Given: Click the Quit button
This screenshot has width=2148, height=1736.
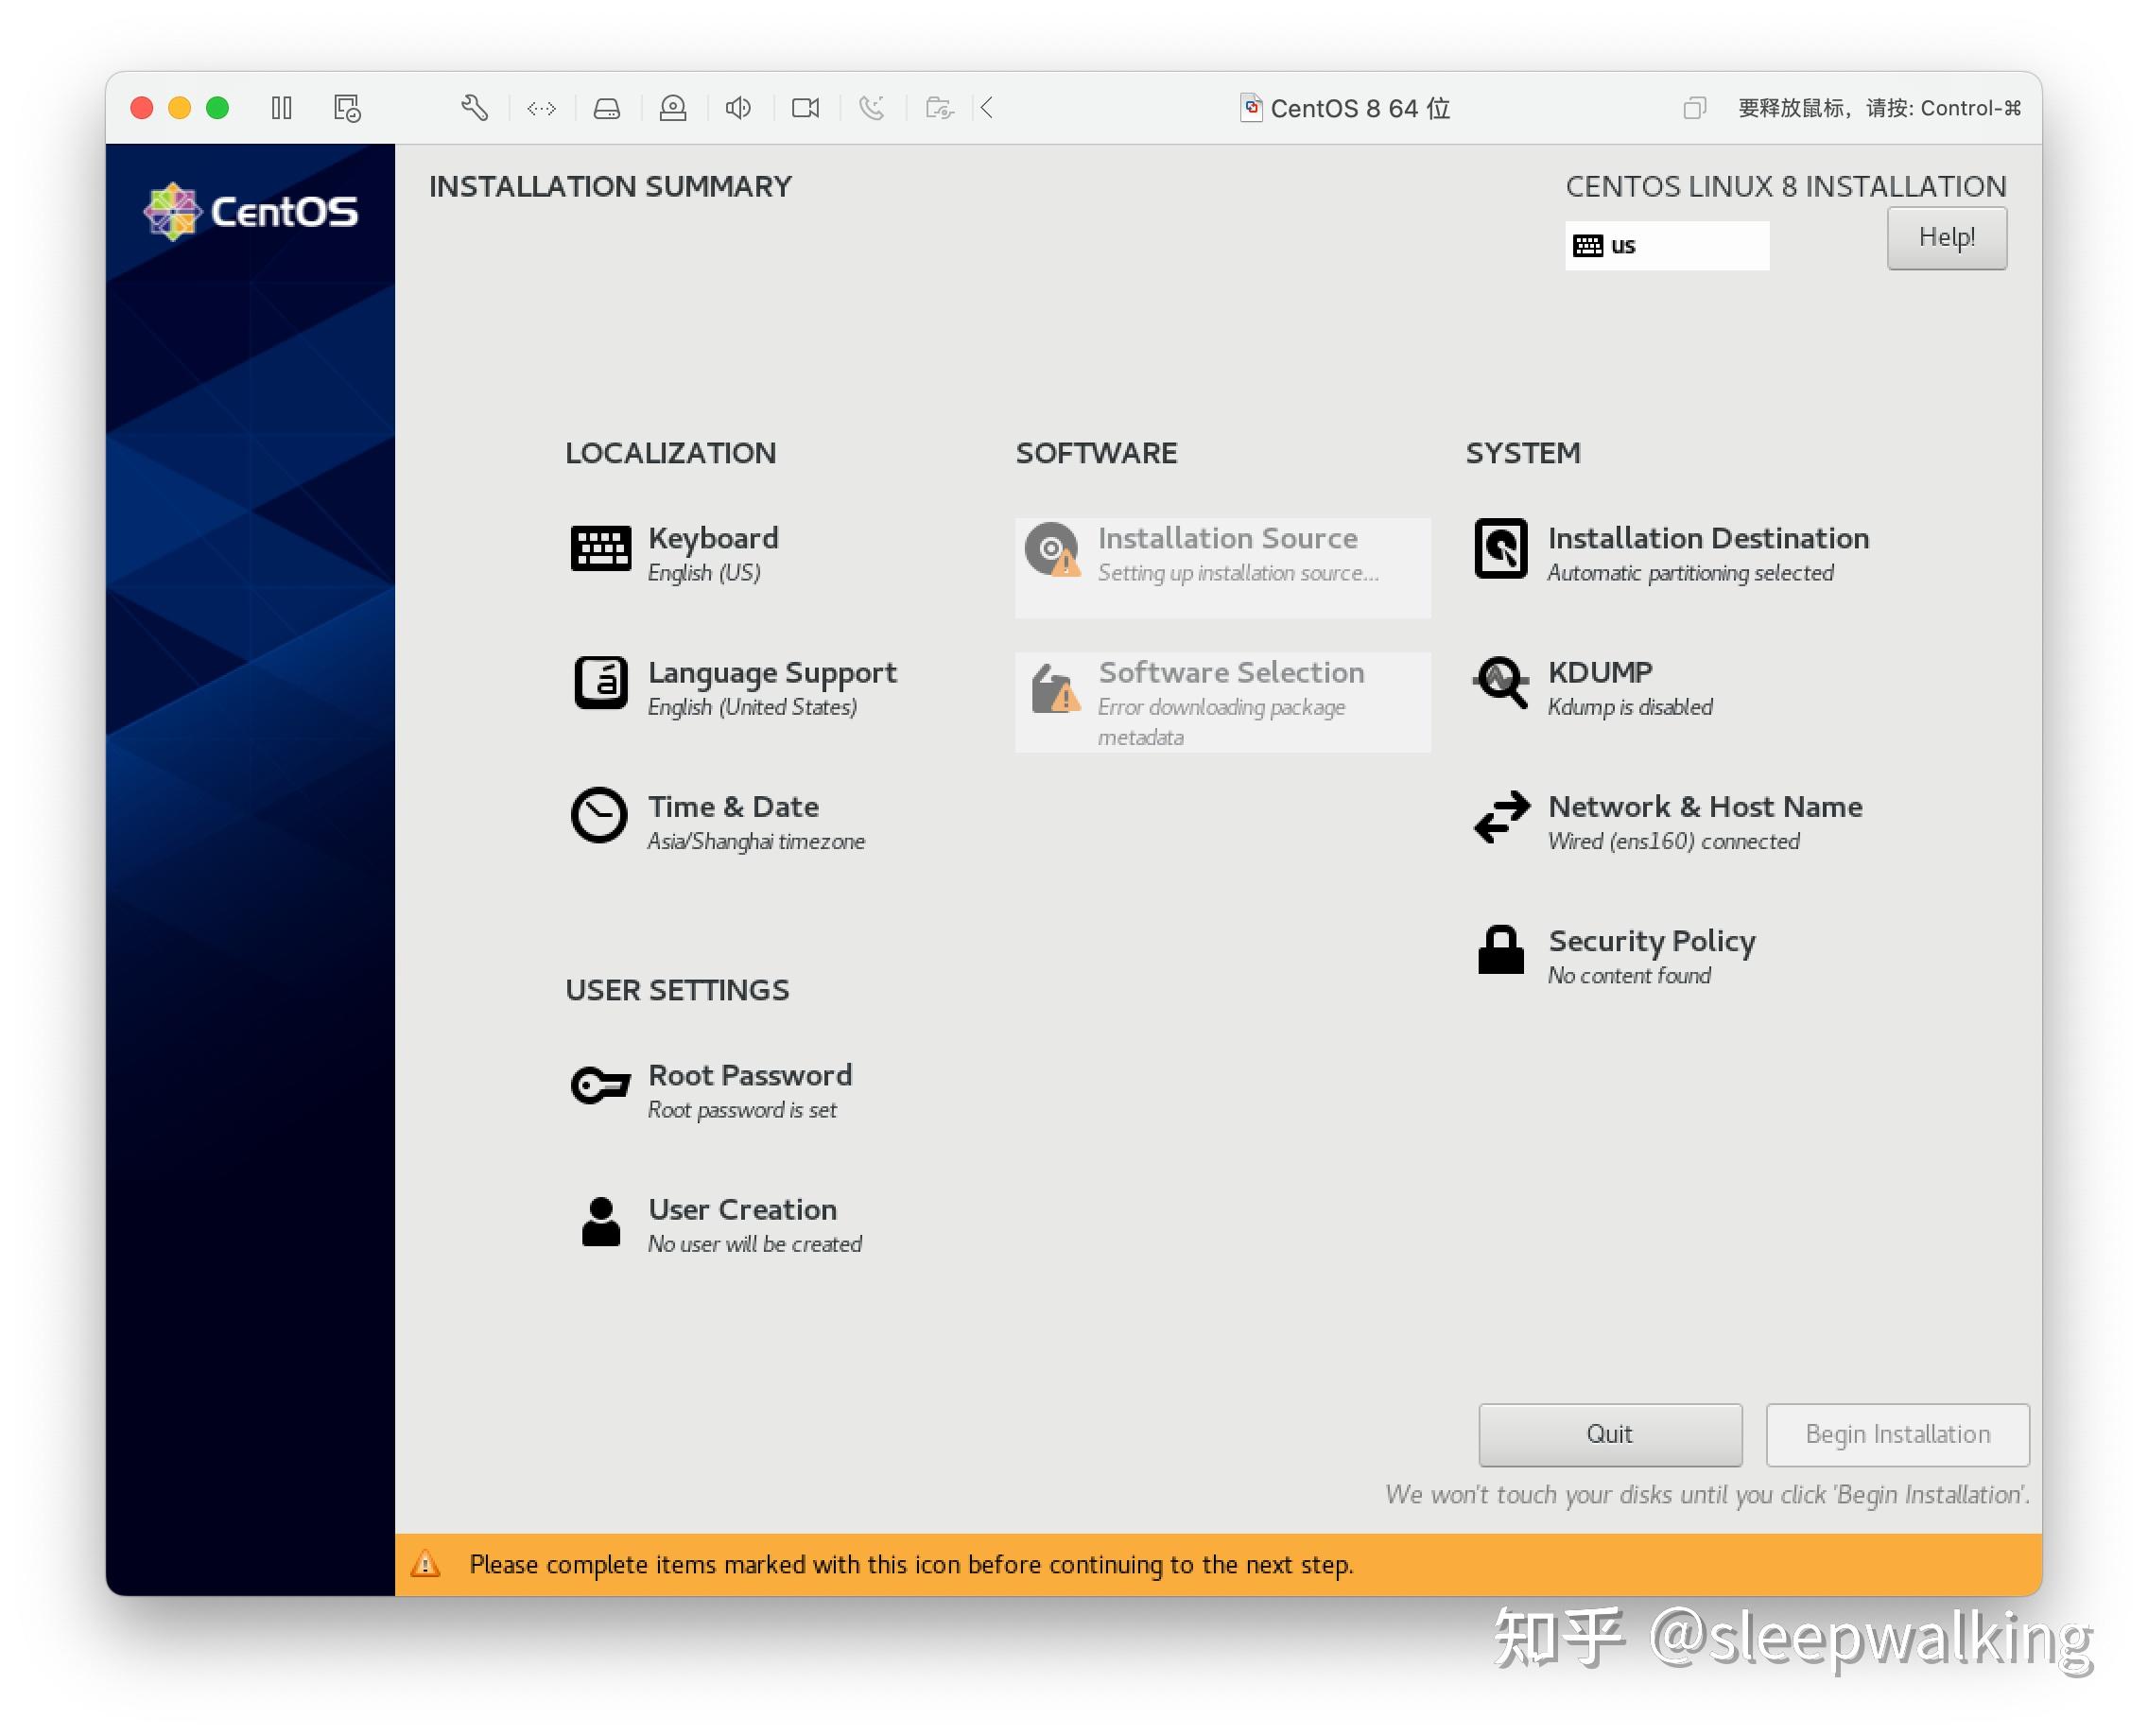Looking at the screenshot, I should pyautogui.click(x=1610, y=1434).
